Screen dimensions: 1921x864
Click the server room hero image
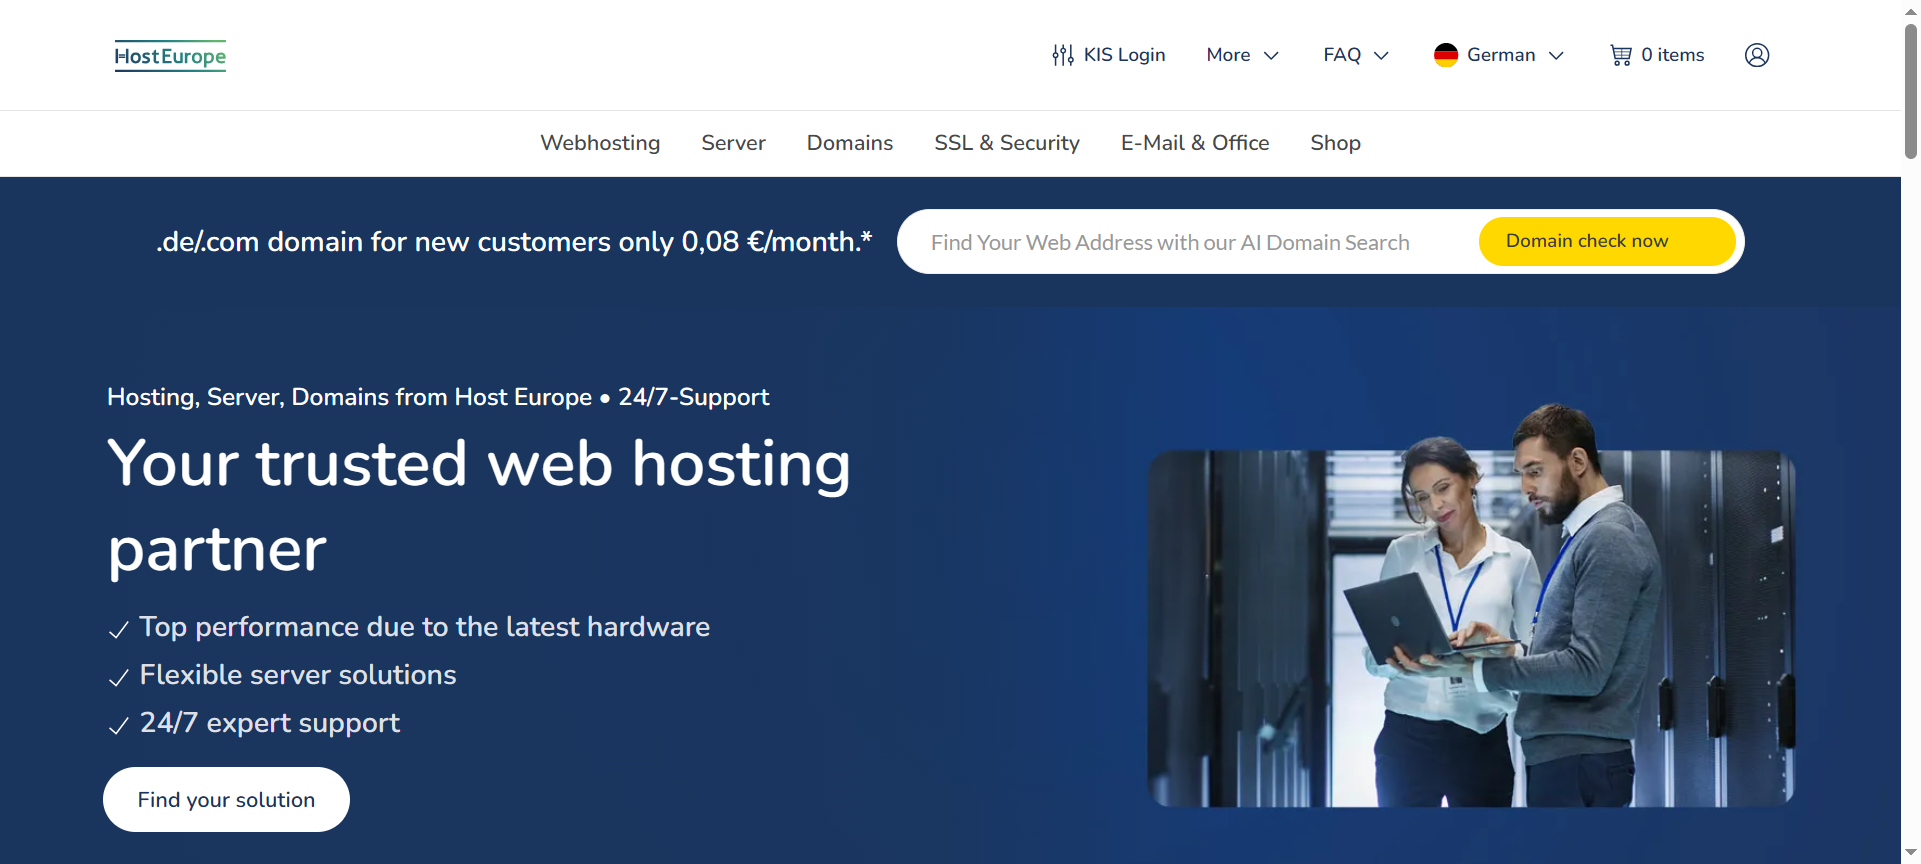click(x=1470, y=620)
